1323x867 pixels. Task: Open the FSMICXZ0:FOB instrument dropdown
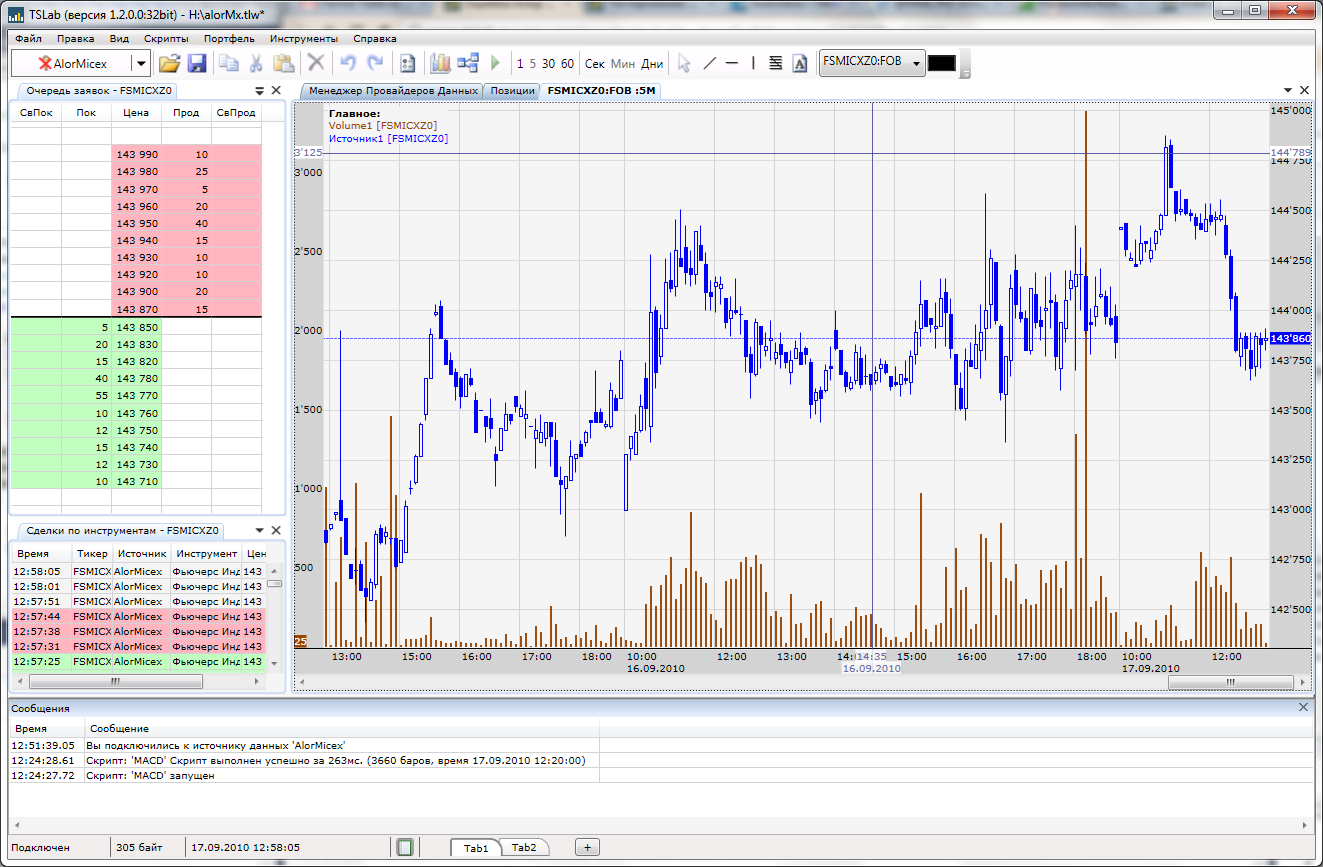coord(918,62)
